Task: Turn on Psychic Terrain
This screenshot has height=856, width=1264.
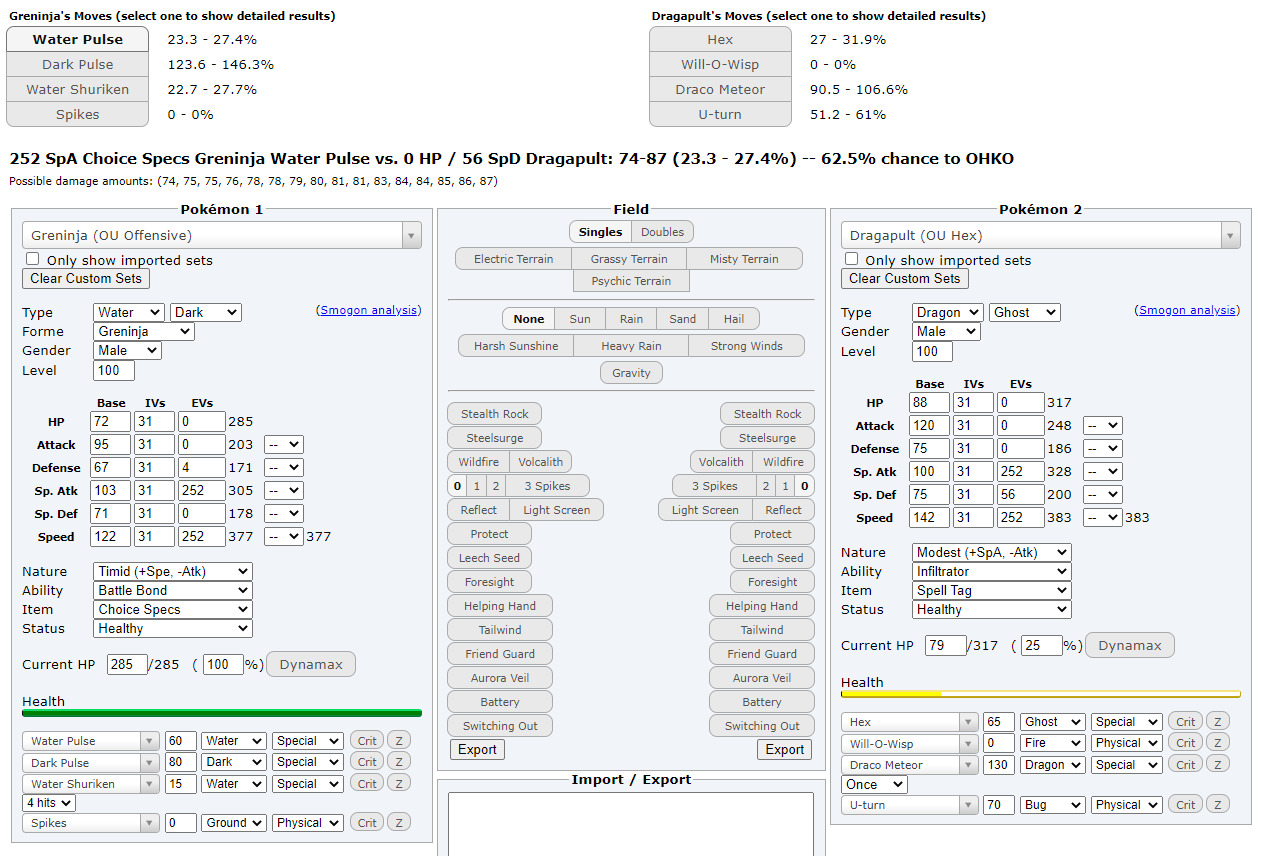Action: (631, 281)
